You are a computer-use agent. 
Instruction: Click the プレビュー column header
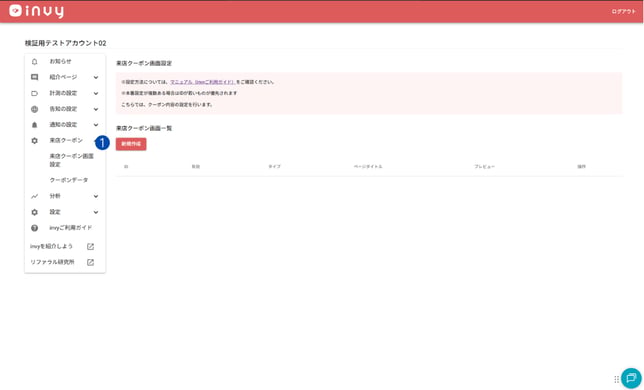(485, 167)
